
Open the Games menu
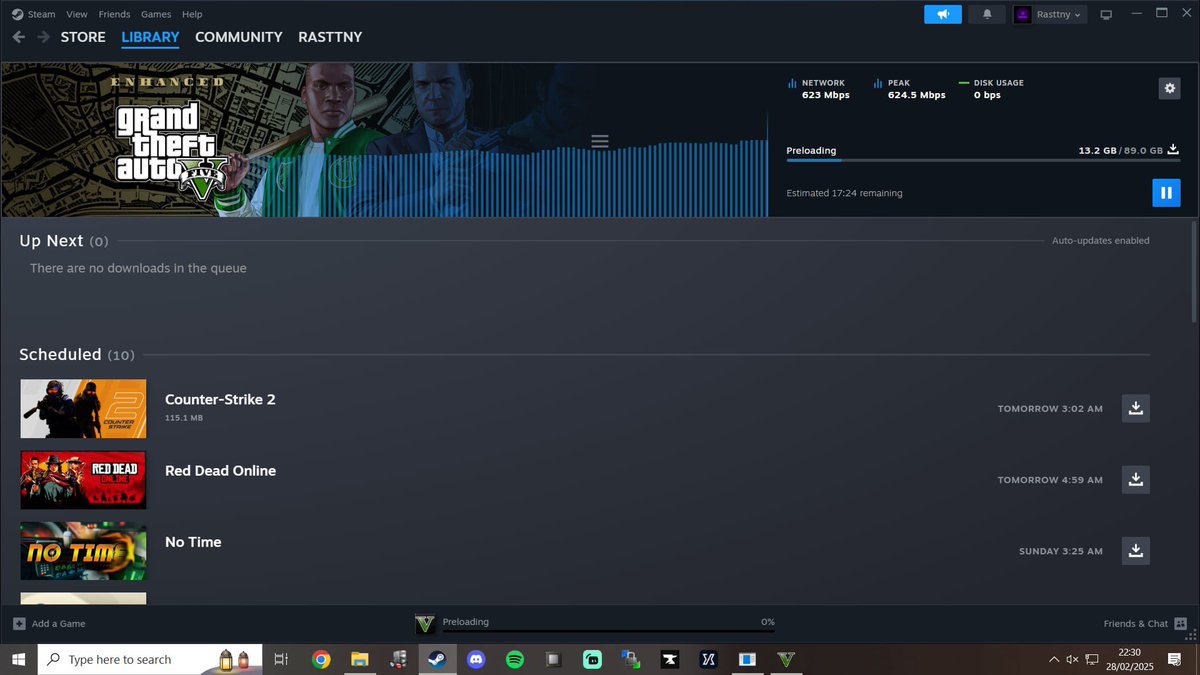pyautogui.click(x=156, y=14)
